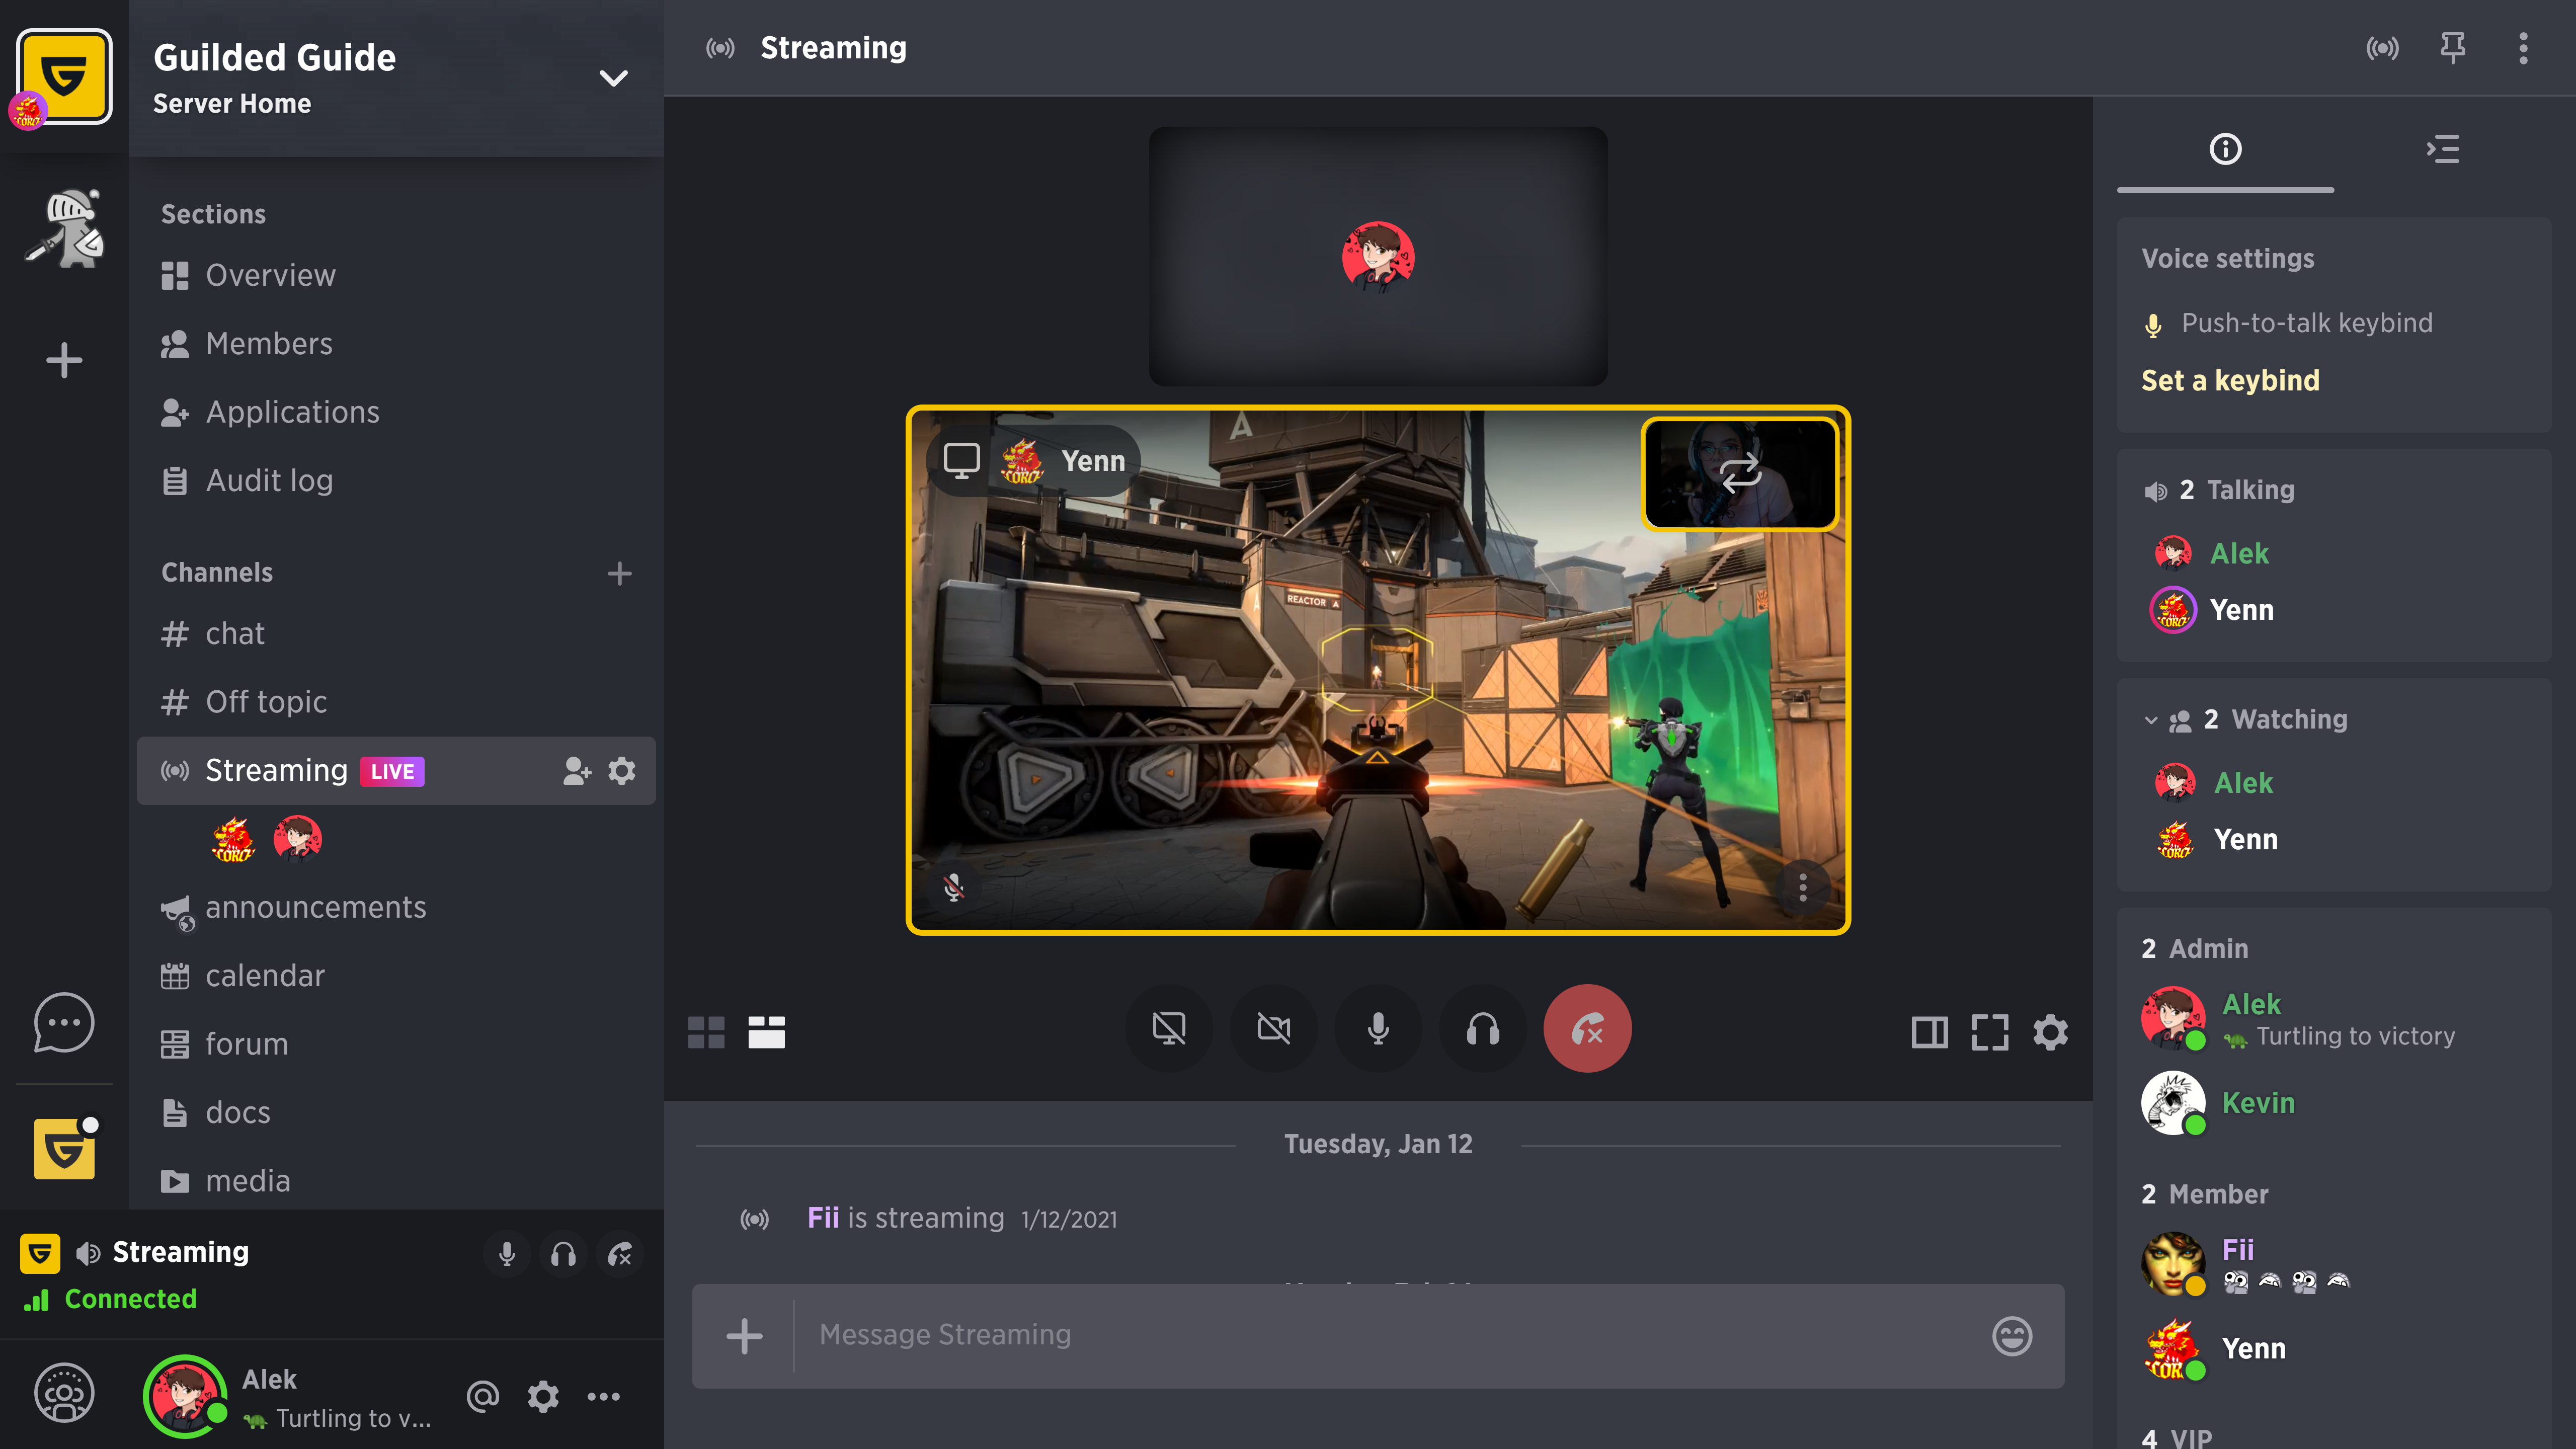Viewport: 2576px width, 1449px height.
Task: Open the Audit log section
Action: [x=396, y=481]
